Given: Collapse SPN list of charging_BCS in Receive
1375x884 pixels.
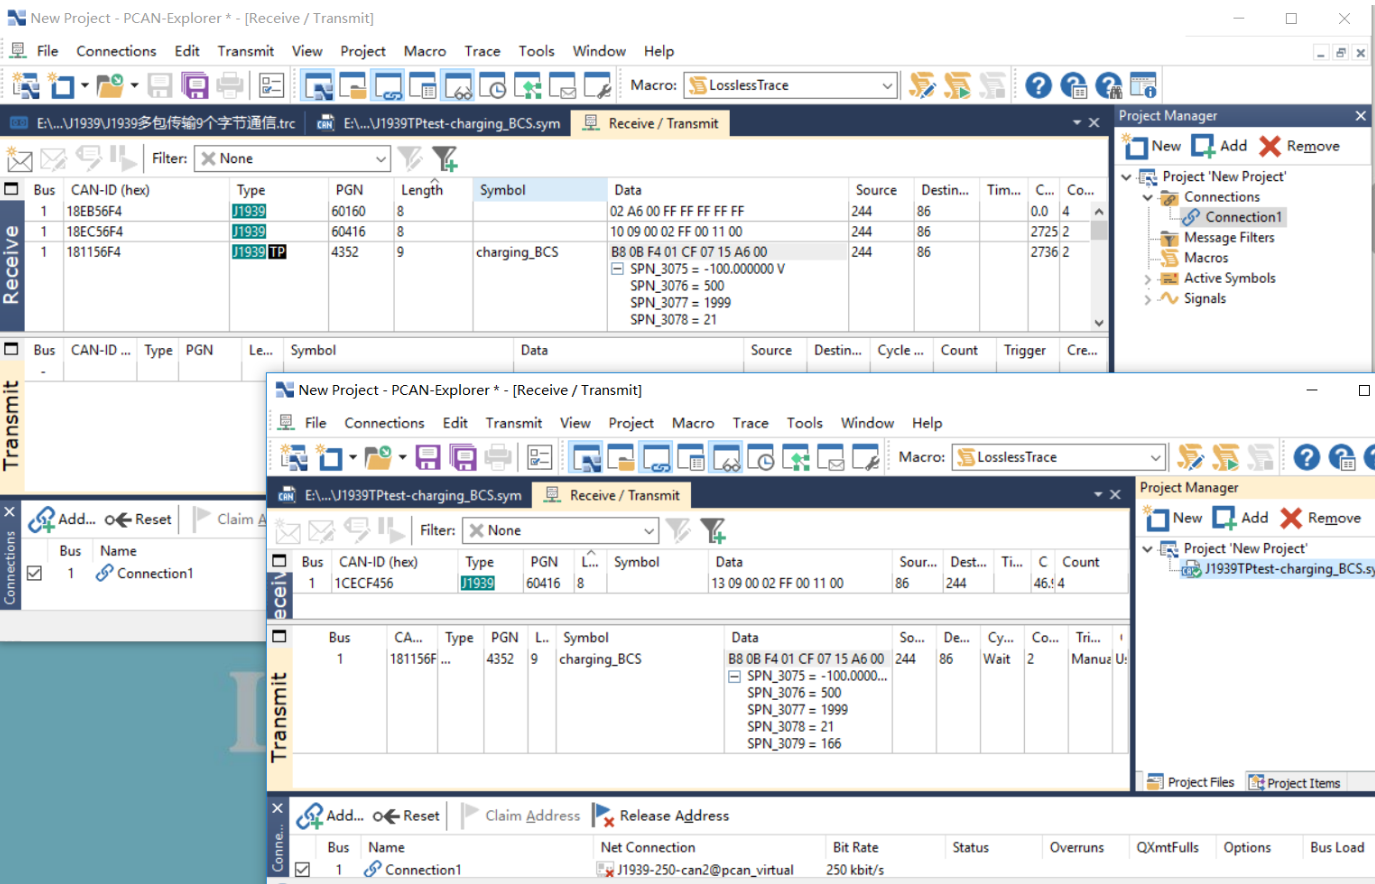Looking at the screenshot, I should [x=617, y=269].
